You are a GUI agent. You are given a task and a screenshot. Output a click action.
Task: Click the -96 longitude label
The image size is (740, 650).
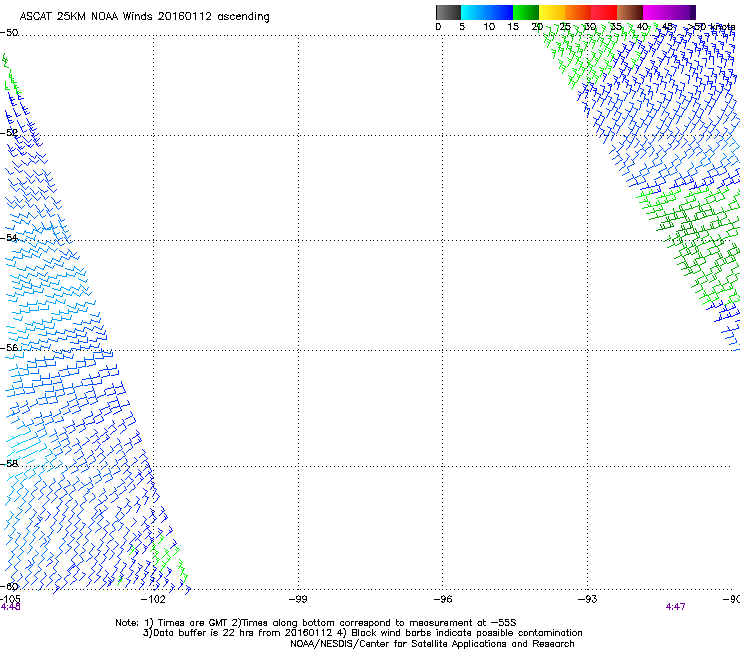click(x=443, y=599)
